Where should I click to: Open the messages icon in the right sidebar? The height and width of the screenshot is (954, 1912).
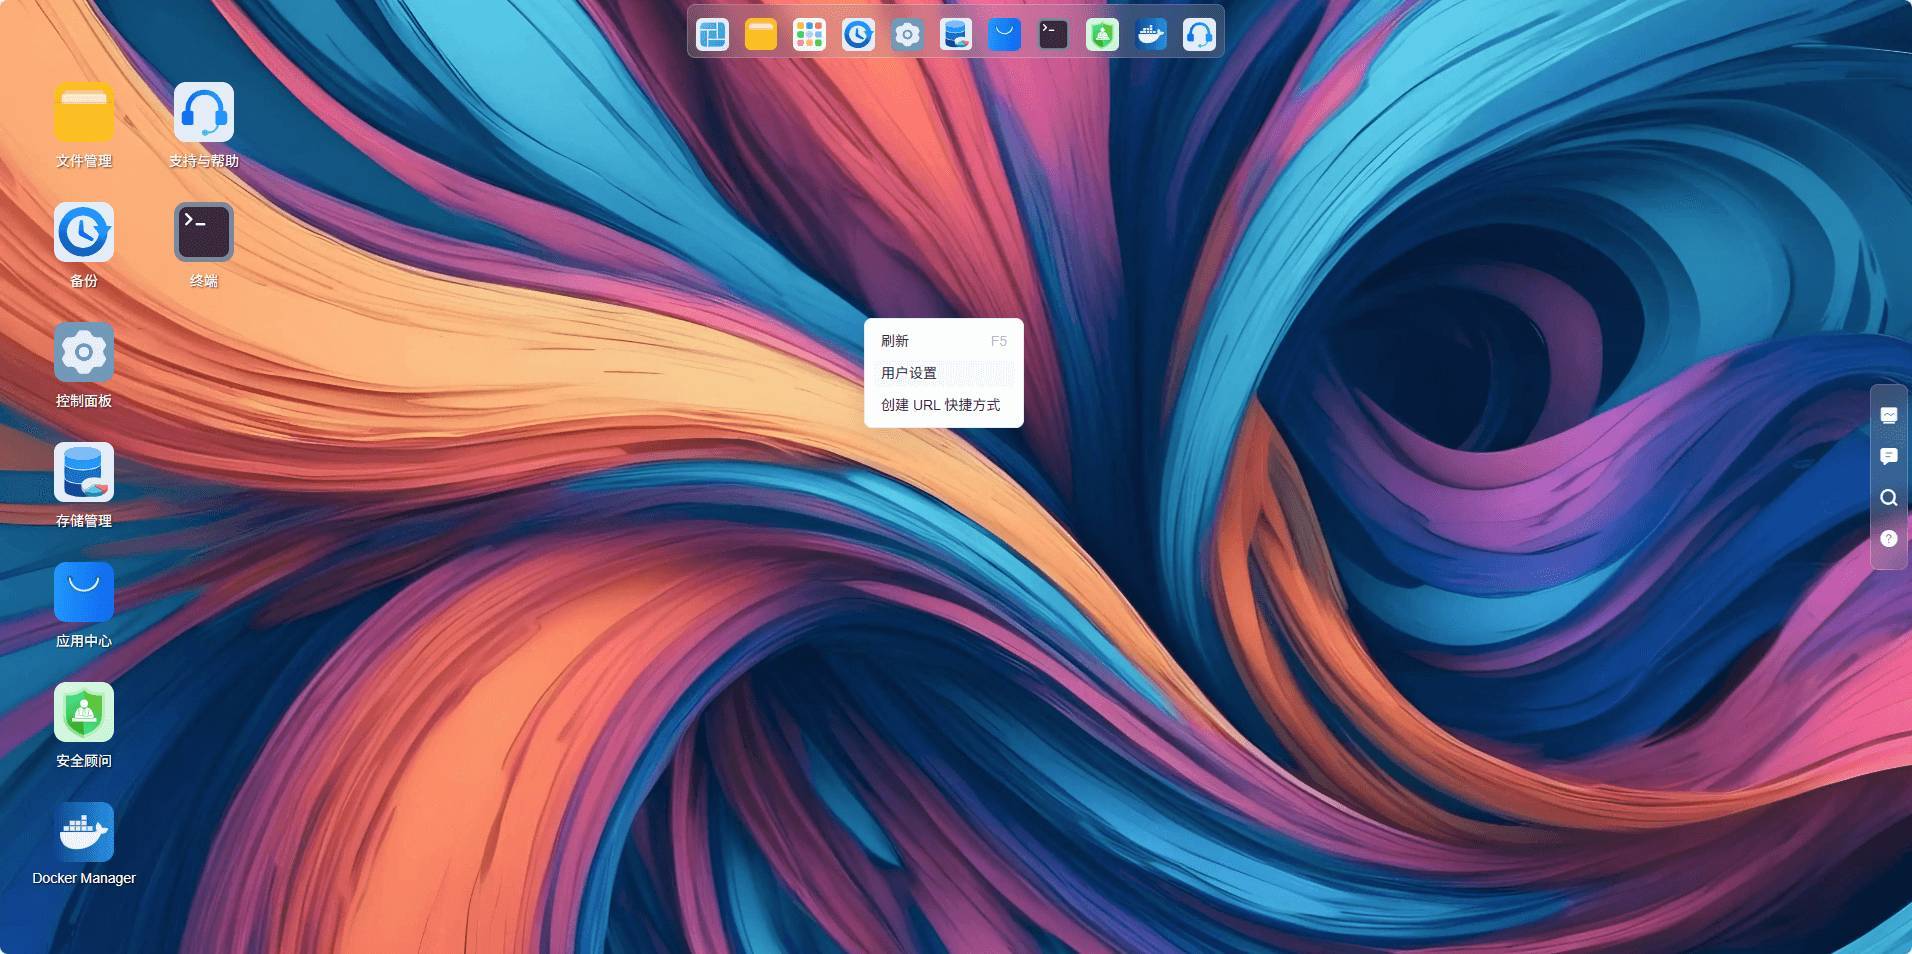(x=1889, y=456)
